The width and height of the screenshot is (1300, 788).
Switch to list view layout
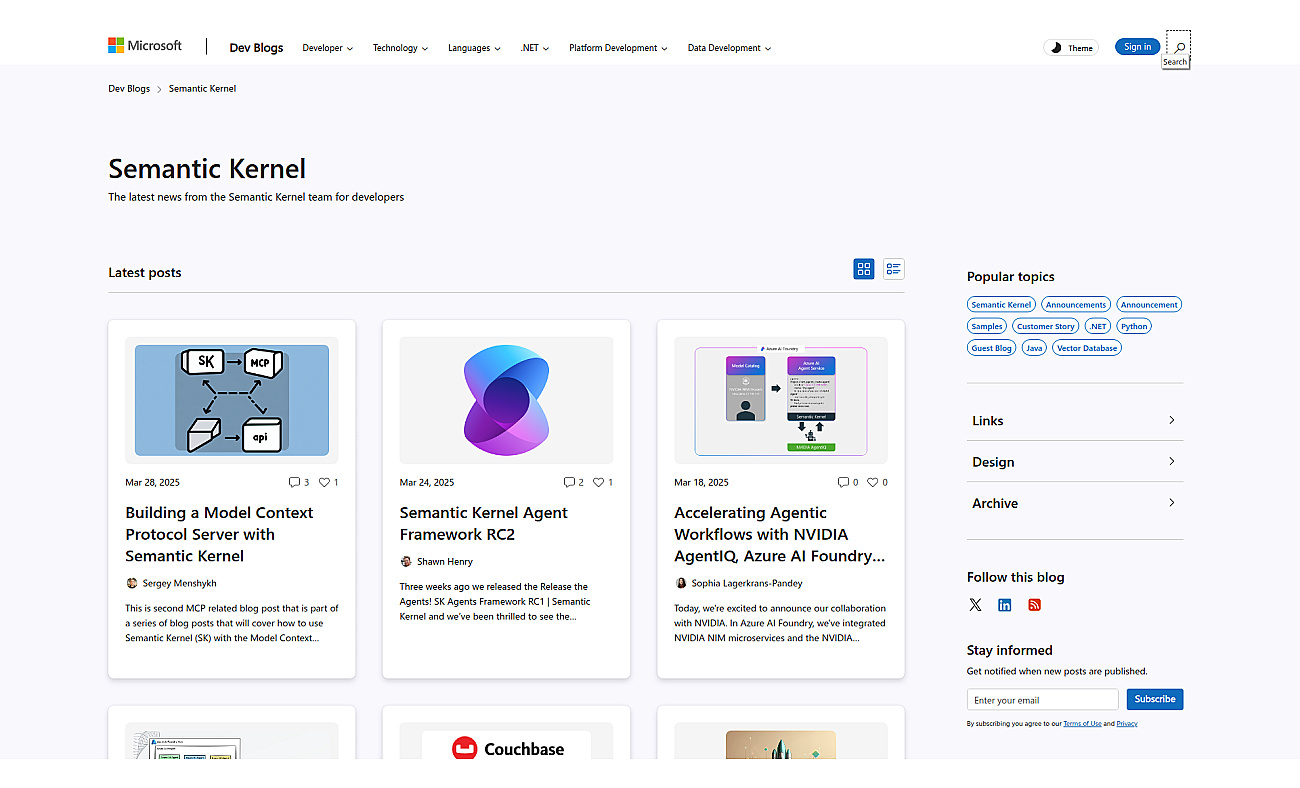[x=894, y=269]
